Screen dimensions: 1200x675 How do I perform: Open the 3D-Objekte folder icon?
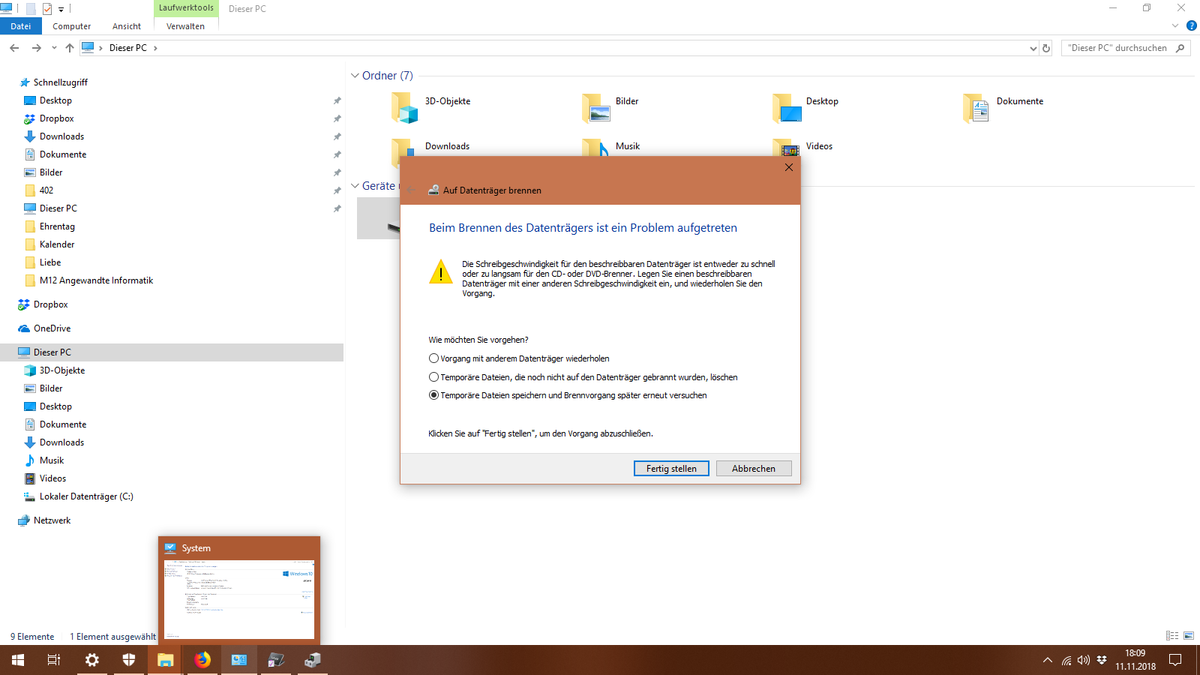403,106
